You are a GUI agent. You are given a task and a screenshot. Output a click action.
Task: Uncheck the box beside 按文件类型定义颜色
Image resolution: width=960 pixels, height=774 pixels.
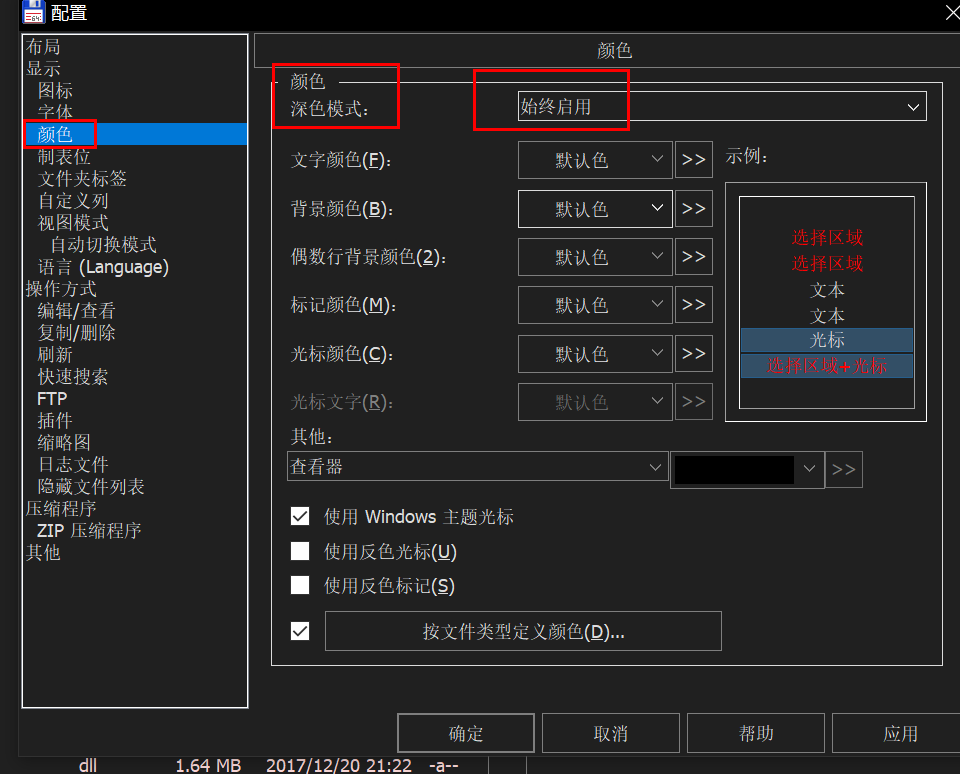pyautogui.click(x=300, y=631)
